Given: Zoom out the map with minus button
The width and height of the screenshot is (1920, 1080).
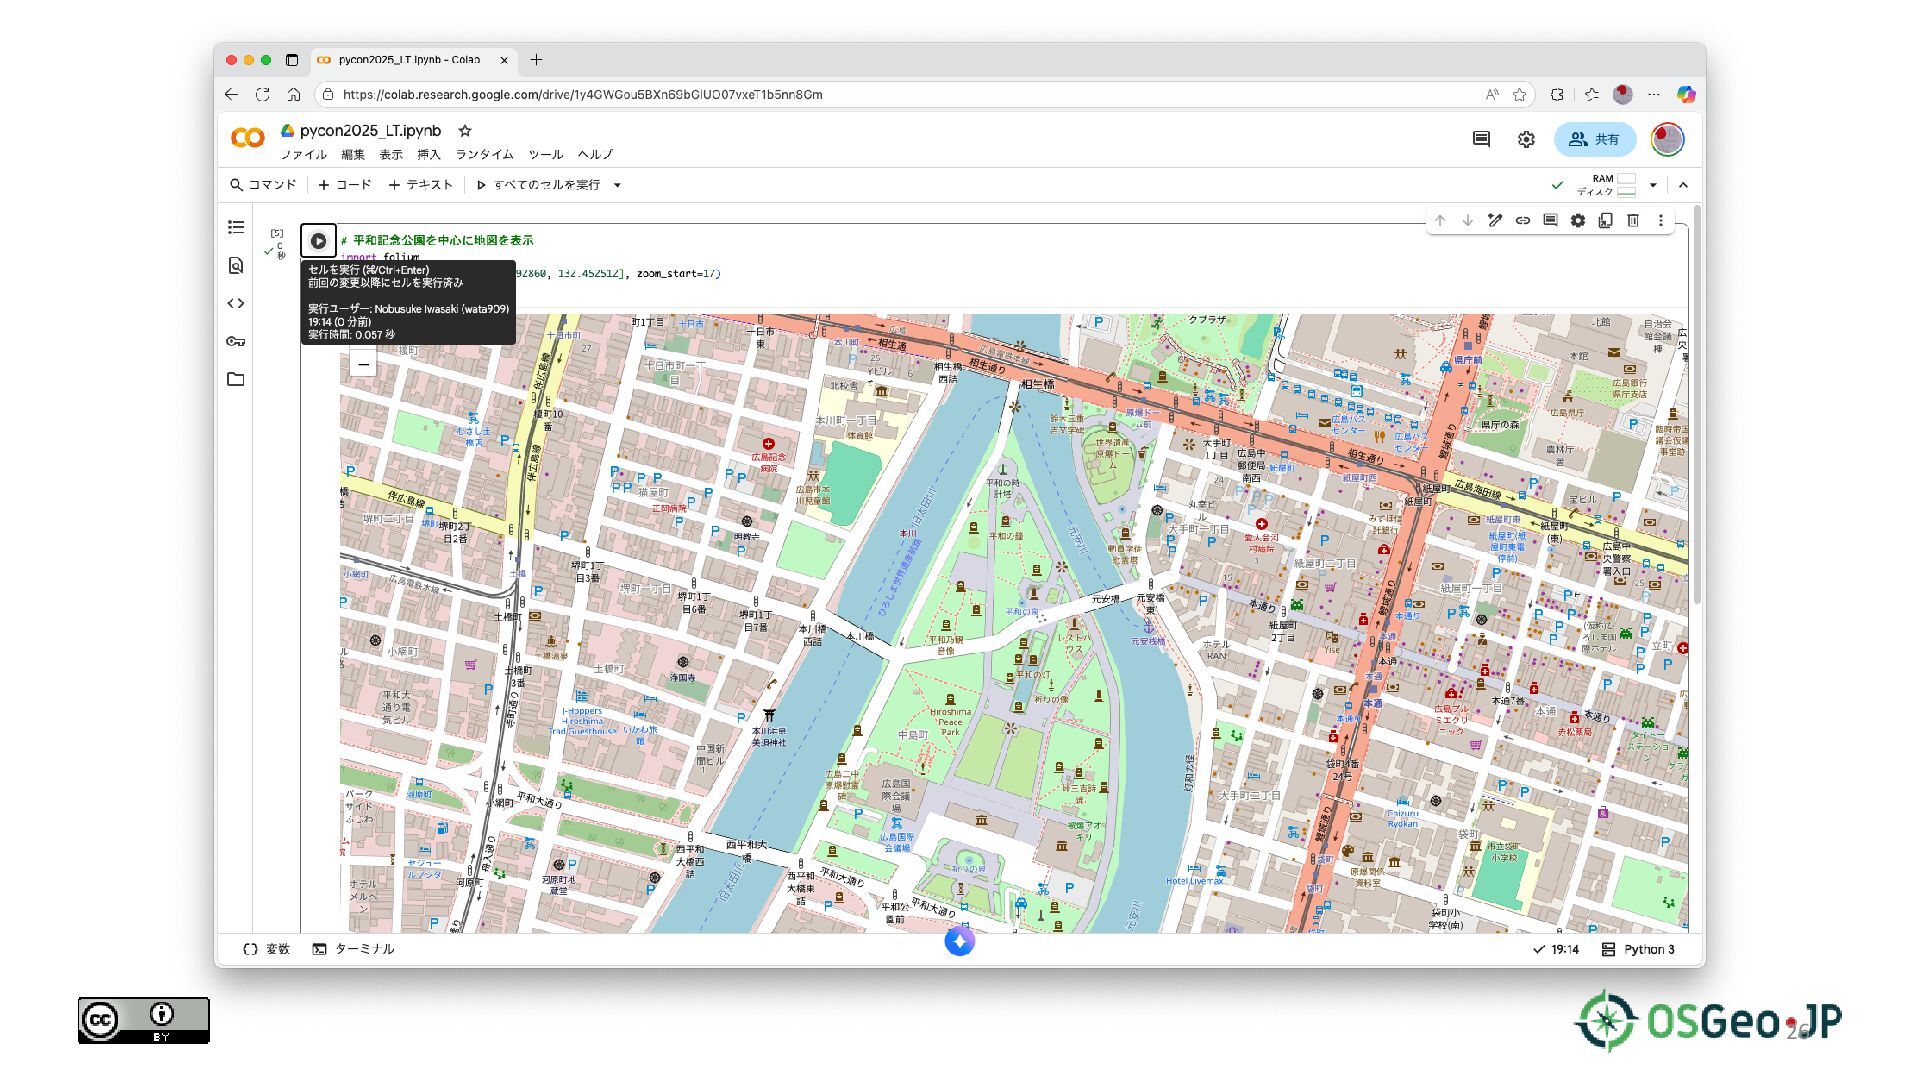Looking at the screenshot, I should click(x=364, y=365).
